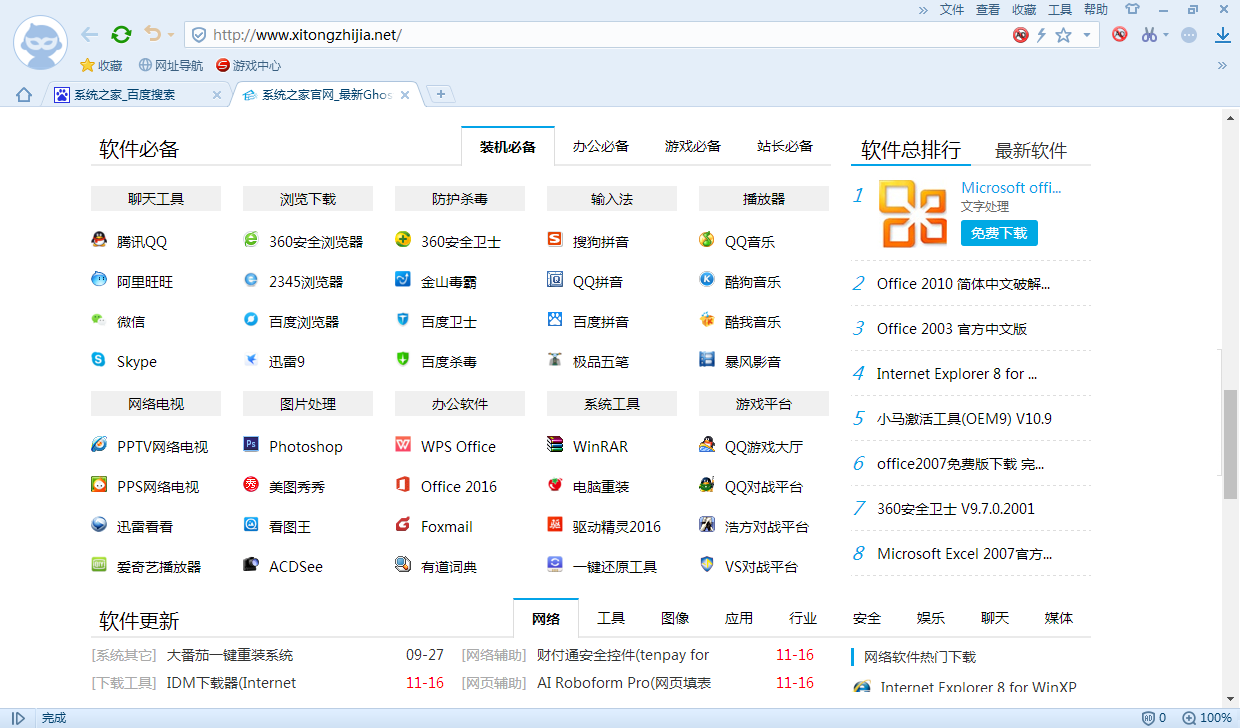1240x728 pixels.
Task: Click the Office 2016 icon
Action: pos(403,485)
